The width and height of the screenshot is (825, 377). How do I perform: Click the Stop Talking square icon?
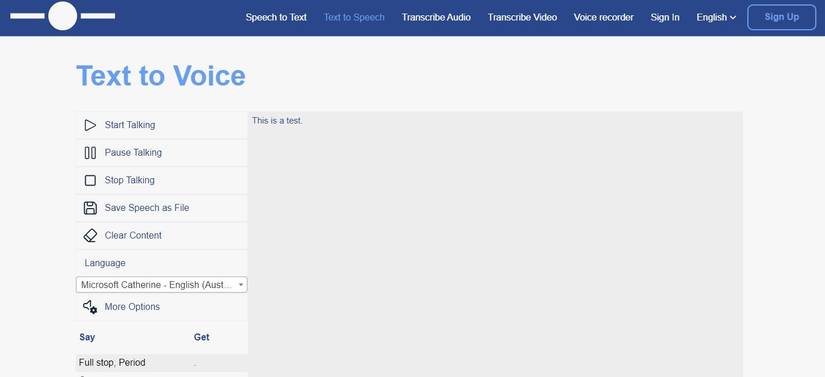click(90, 180)
